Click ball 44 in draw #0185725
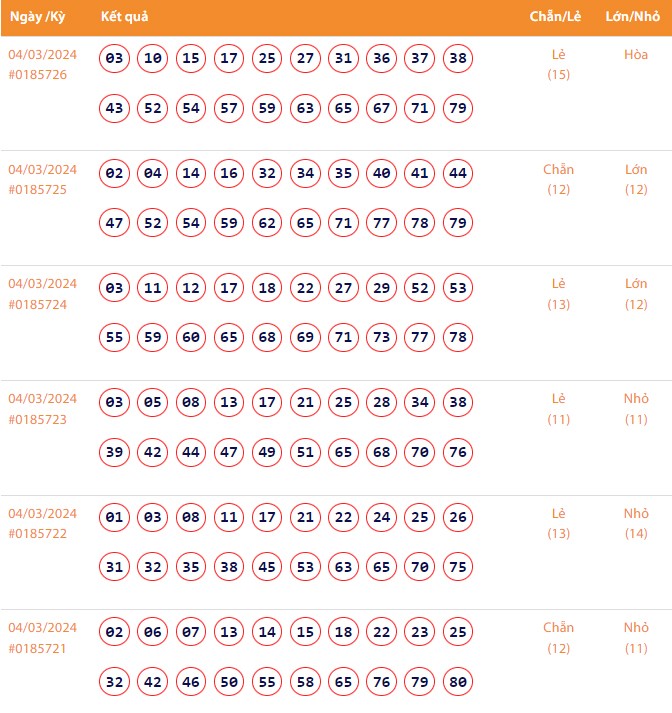The width and height of the screenshot is (672, 713). point(458,173)
